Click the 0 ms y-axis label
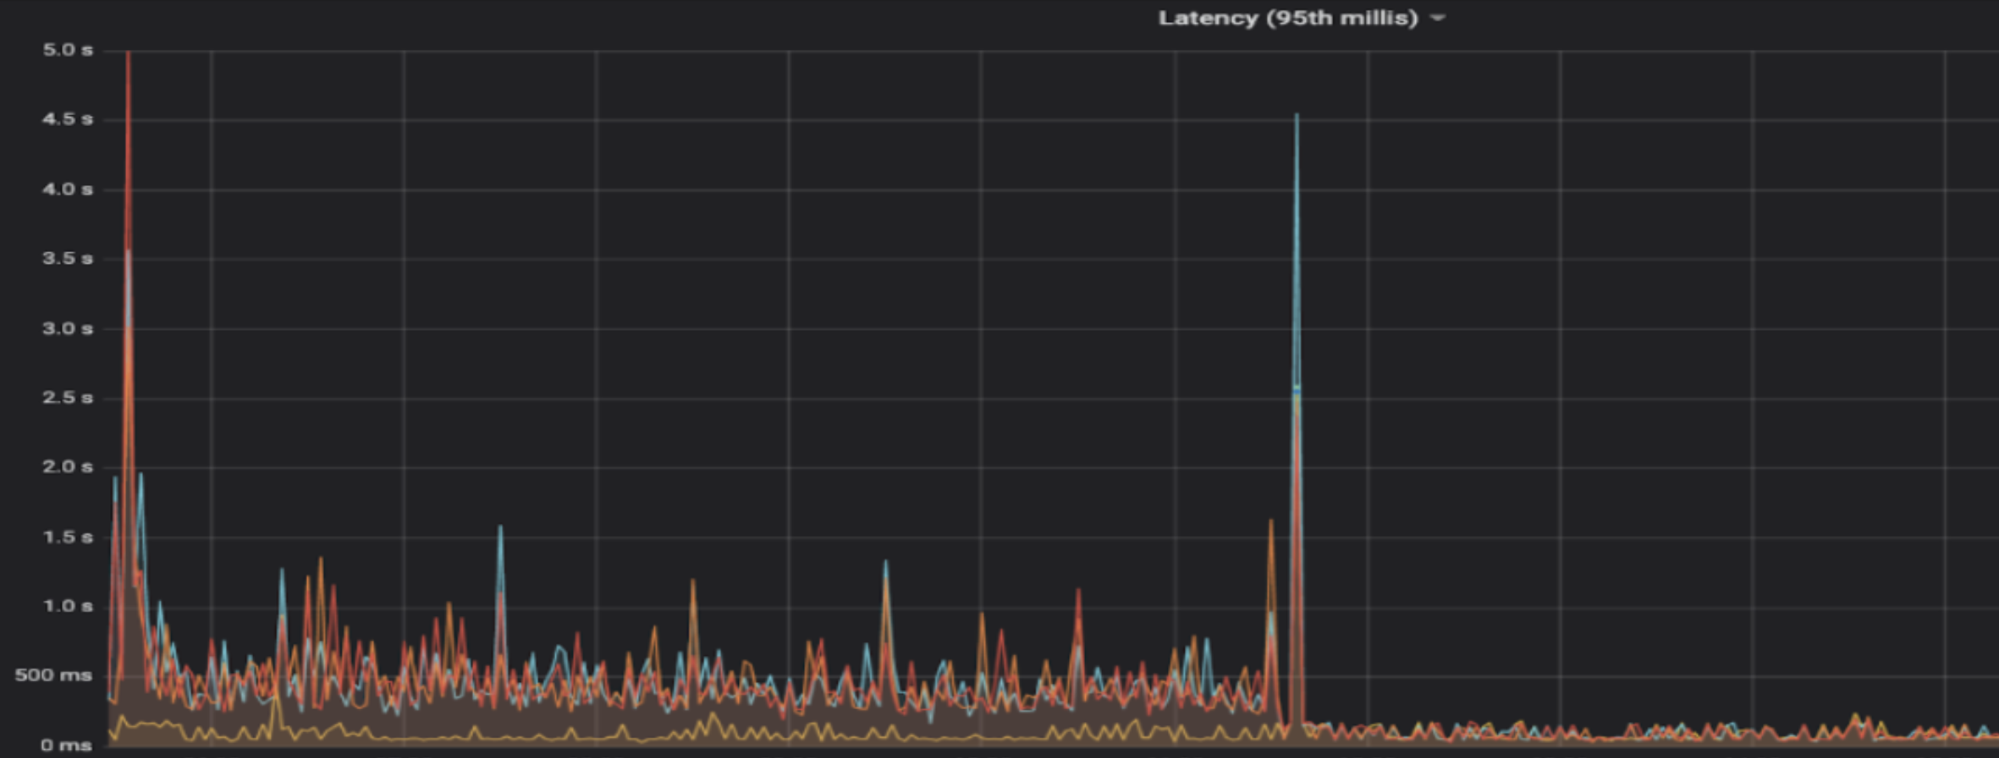The width and height of the screenshot is (1999, 759). 66,745
